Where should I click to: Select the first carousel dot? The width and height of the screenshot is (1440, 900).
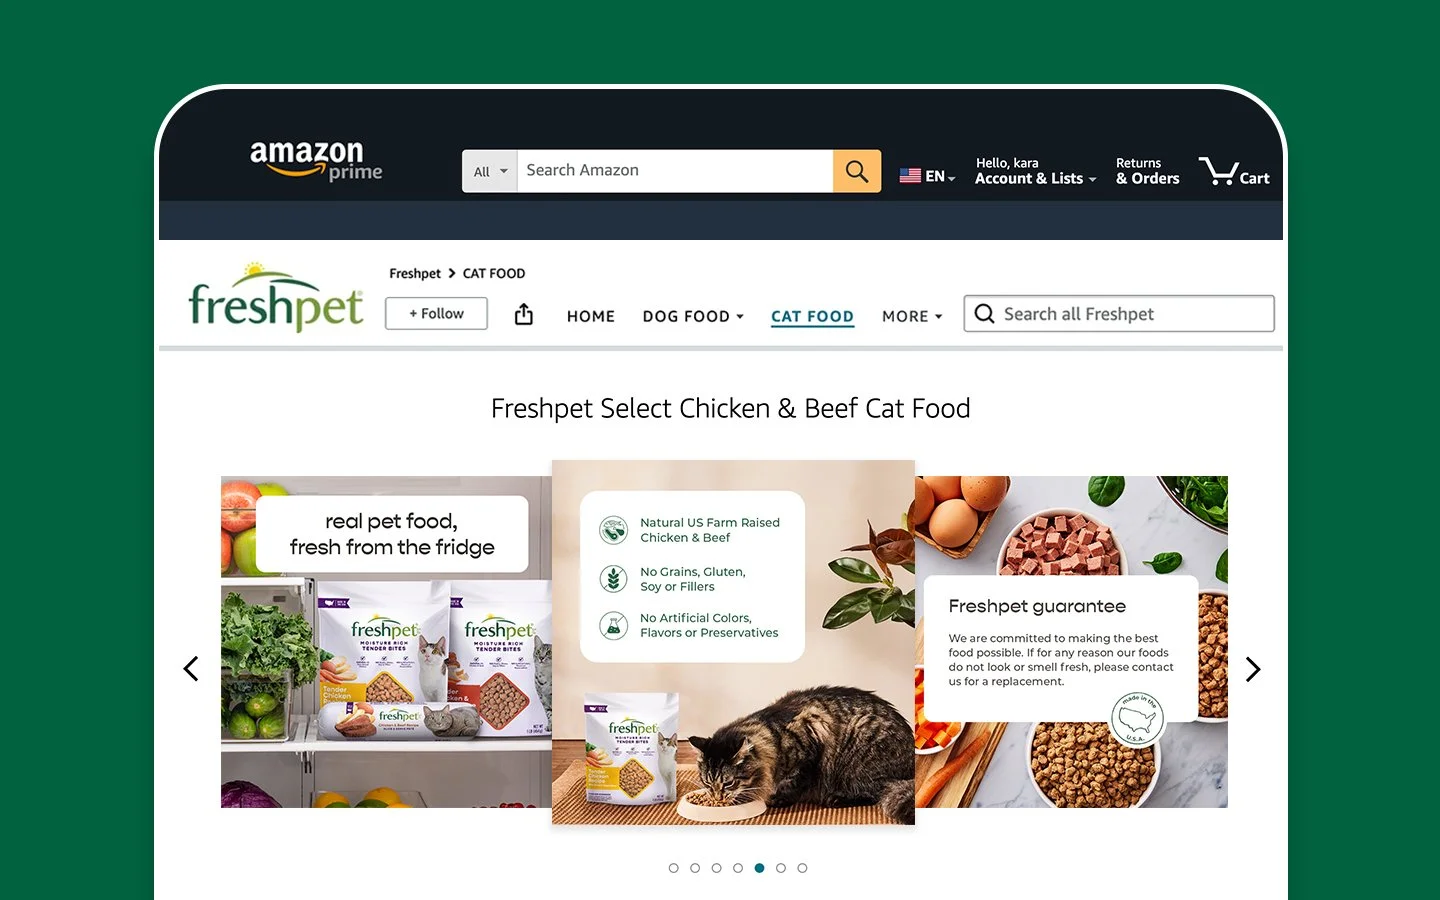674,868
